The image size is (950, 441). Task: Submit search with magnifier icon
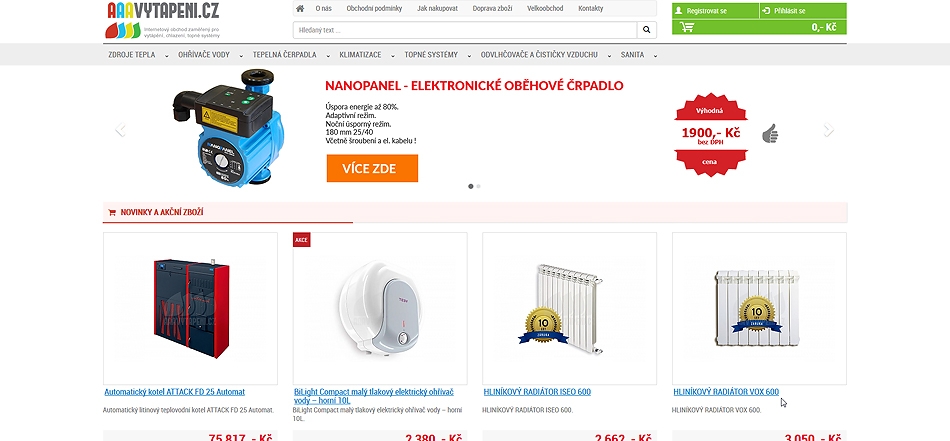tap(646, 30)
